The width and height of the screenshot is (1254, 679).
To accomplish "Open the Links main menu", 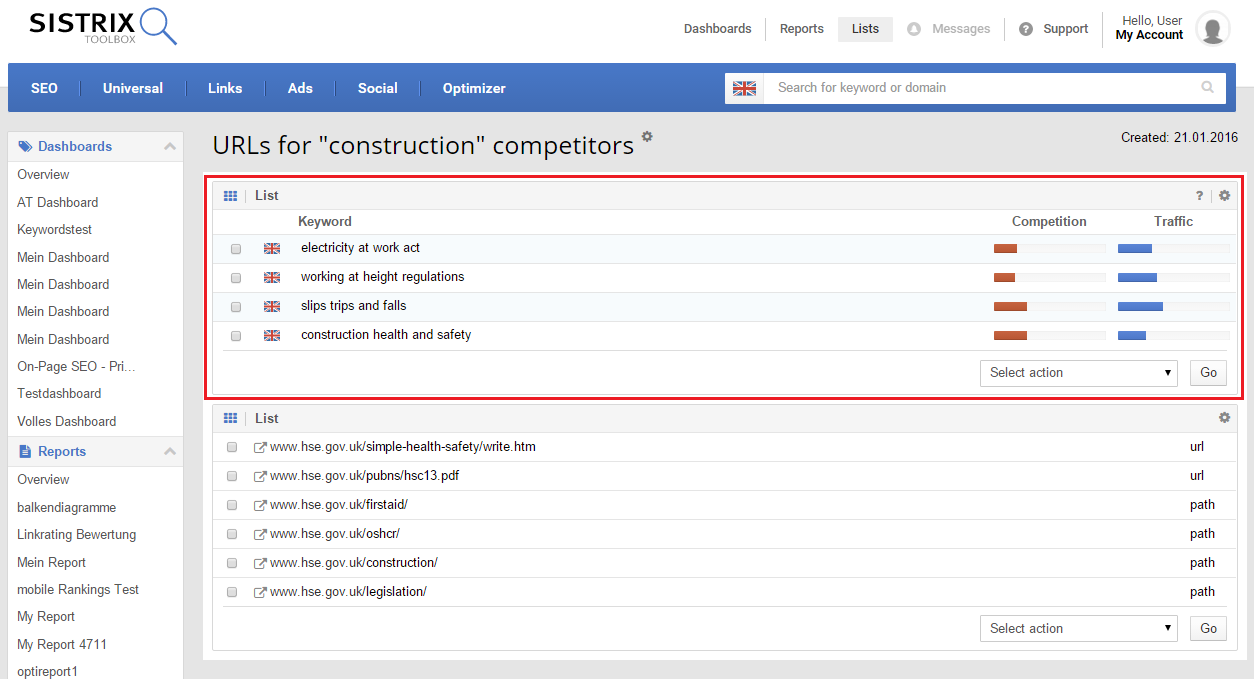I will coord(225,88).
